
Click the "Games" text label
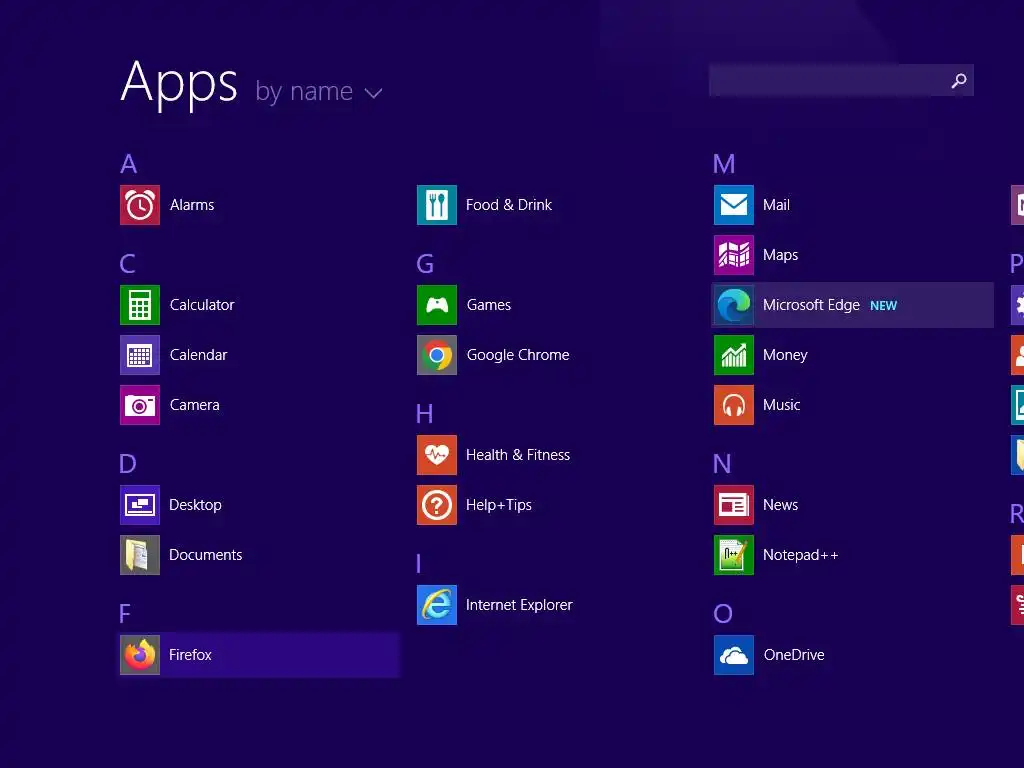pyautogui.click(x=489, y=305)
